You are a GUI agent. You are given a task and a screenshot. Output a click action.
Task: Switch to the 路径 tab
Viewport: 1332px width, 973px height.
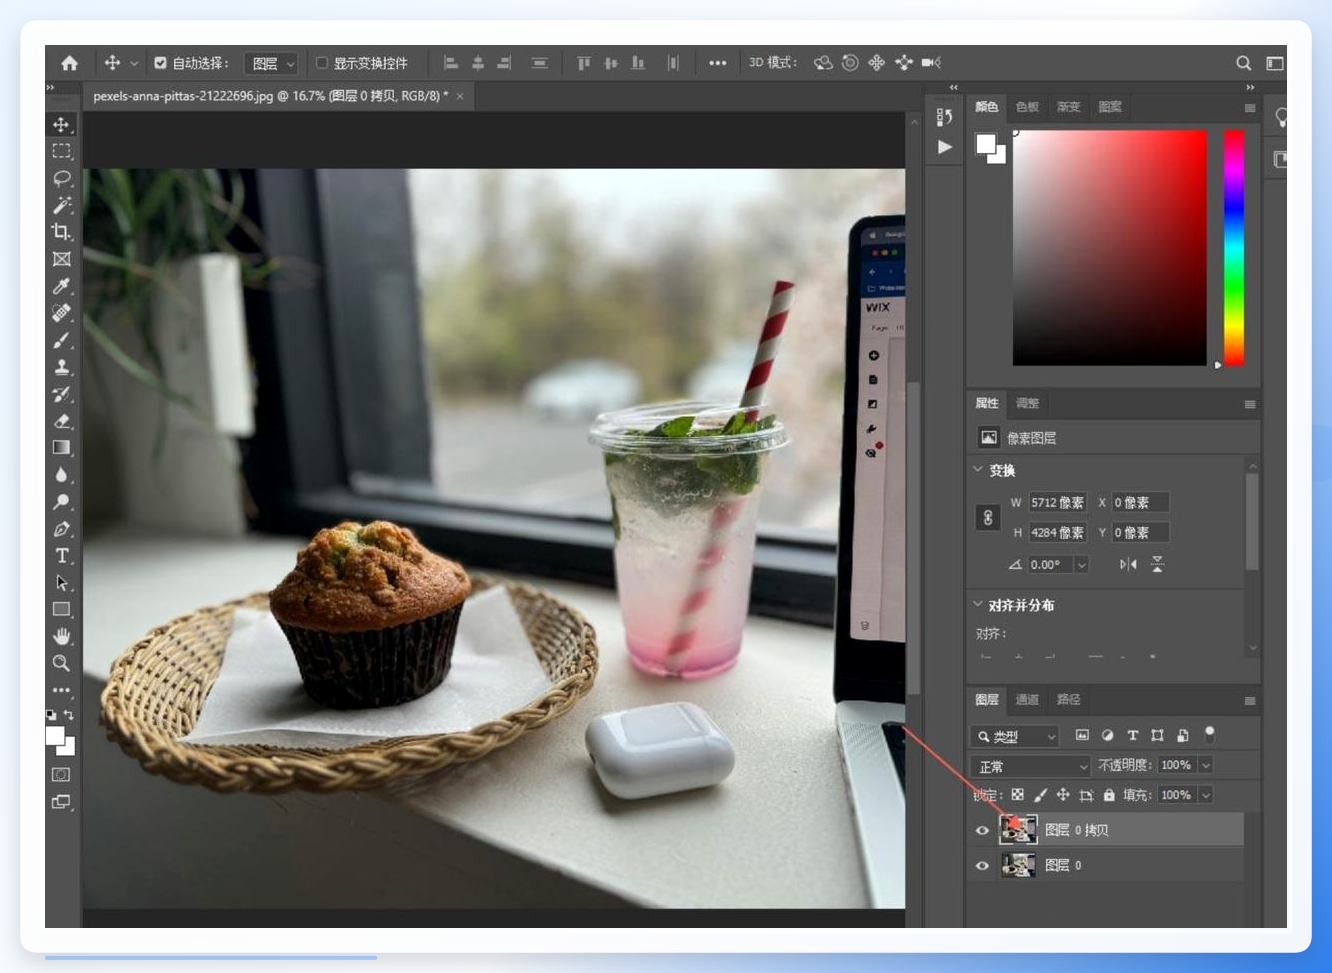coord(1068,700)
